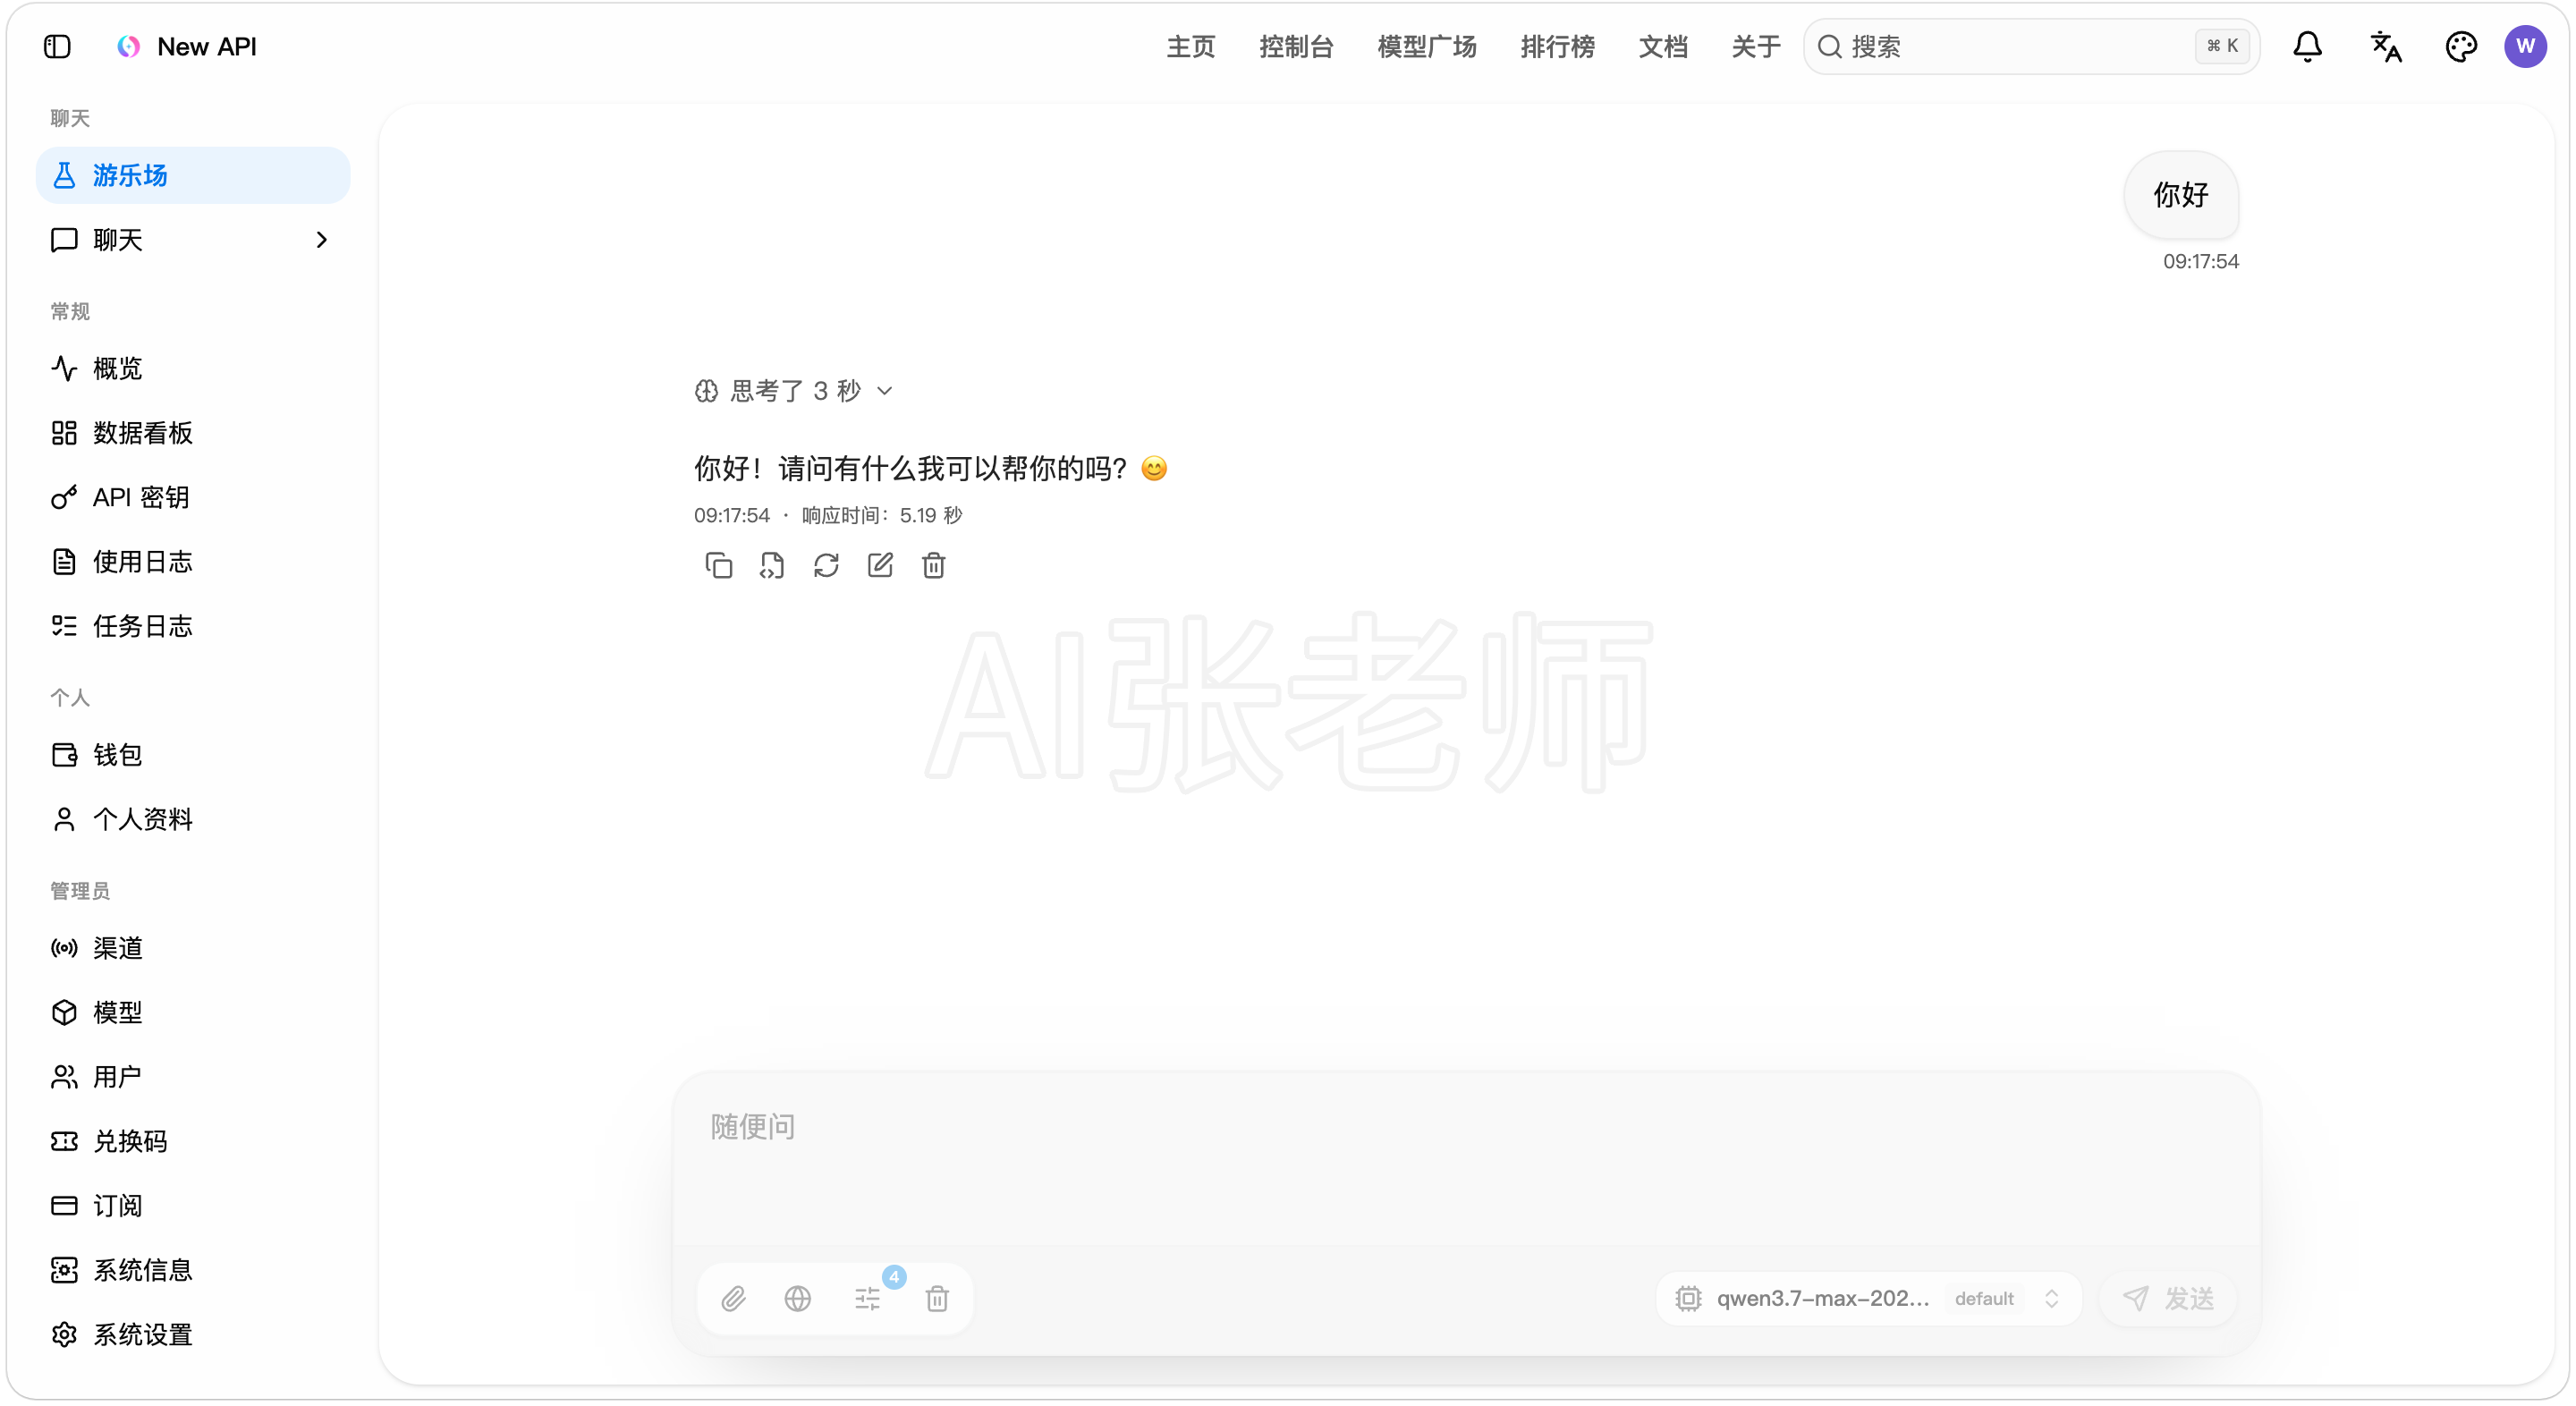Regenerate the assistant response

coord(826,566)
